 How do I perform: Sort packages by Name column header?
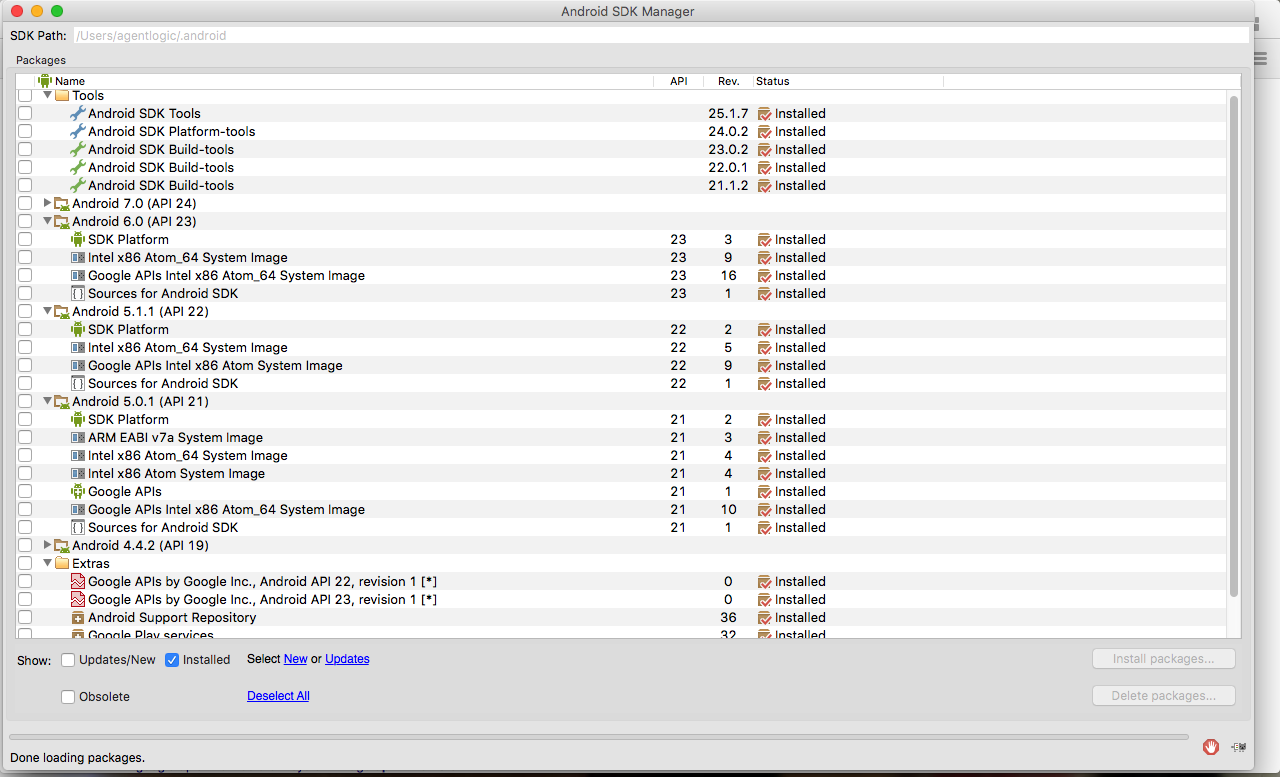[344, 81]
